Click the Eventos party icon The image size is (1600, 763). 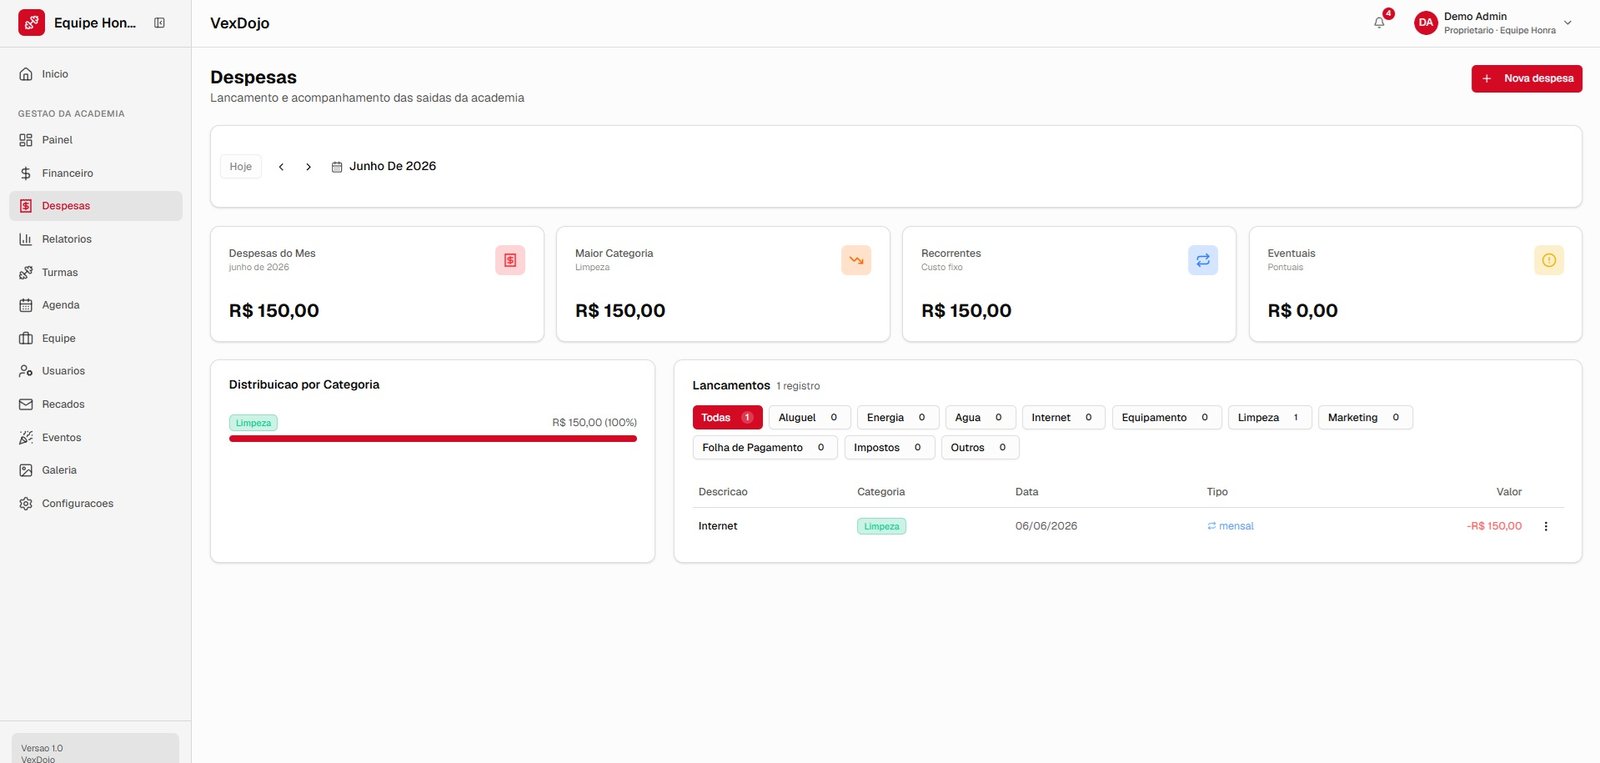[26, 437]
